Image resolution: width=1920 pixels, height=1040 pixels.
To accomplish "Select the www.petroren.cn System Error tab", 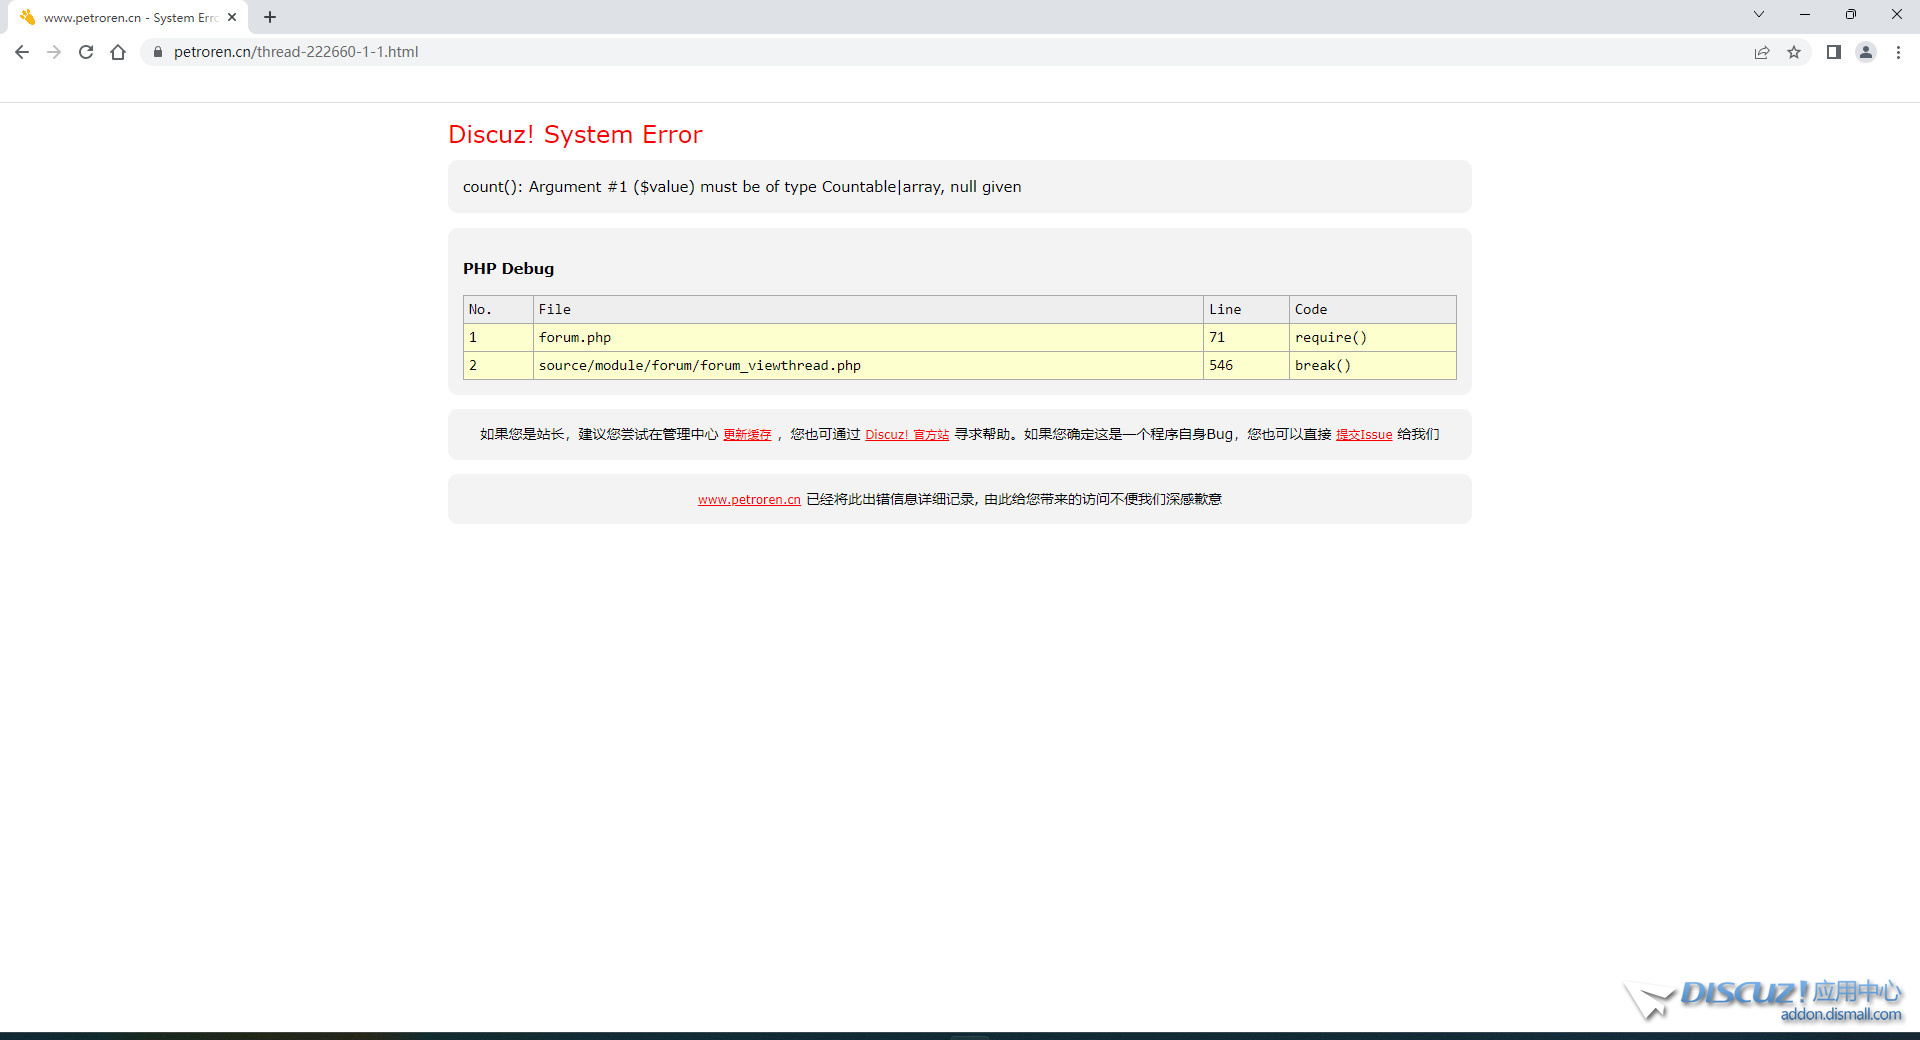I will (125, 17).
